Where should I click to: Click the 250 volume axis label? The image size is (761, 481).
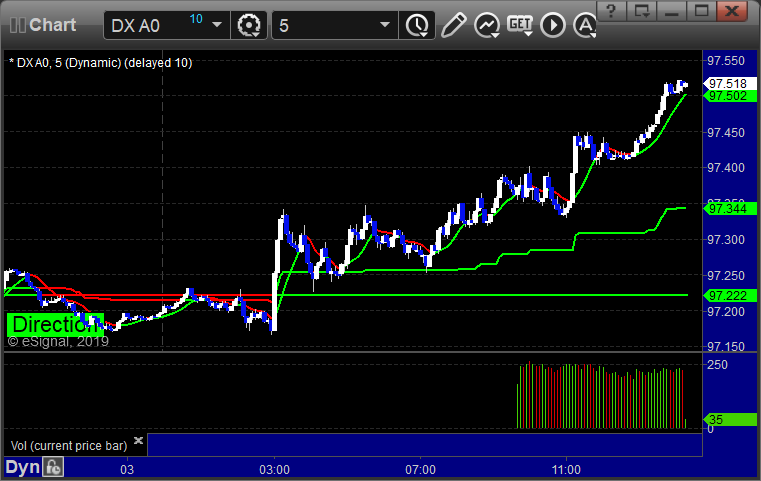click(x=717, y=365)
